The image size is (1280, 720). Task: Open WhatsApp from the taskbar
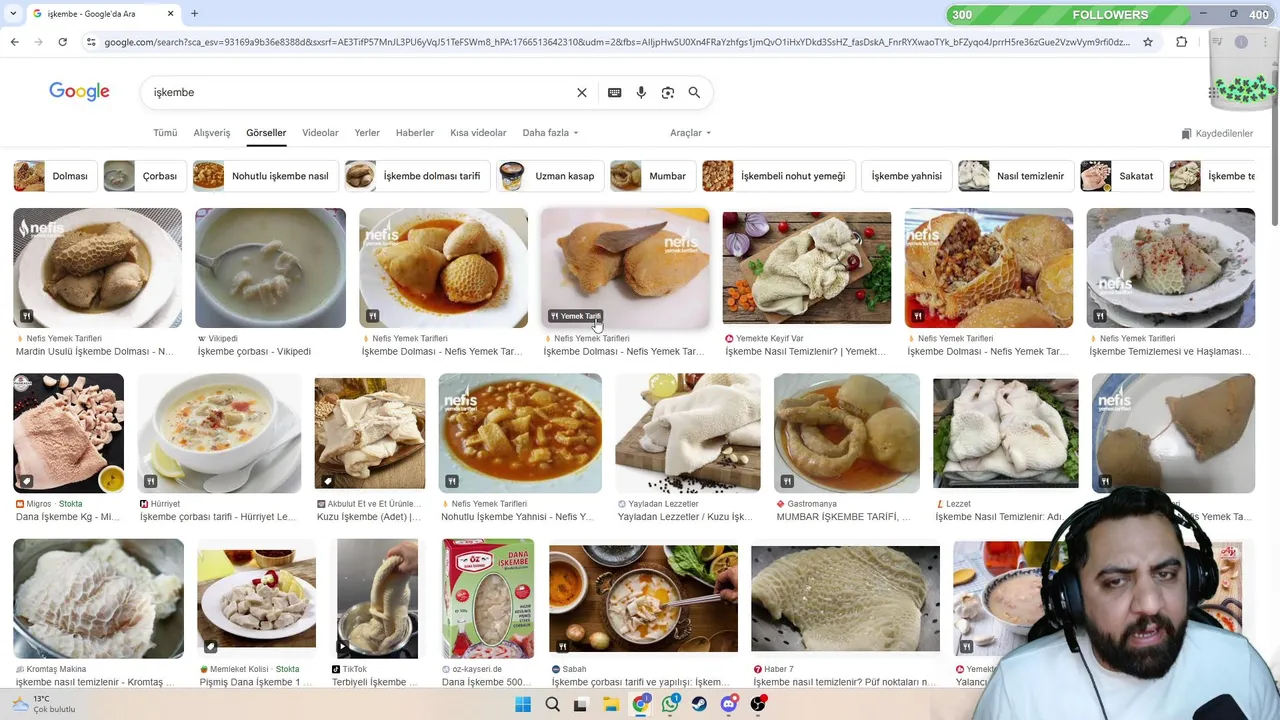click(670, 704)
